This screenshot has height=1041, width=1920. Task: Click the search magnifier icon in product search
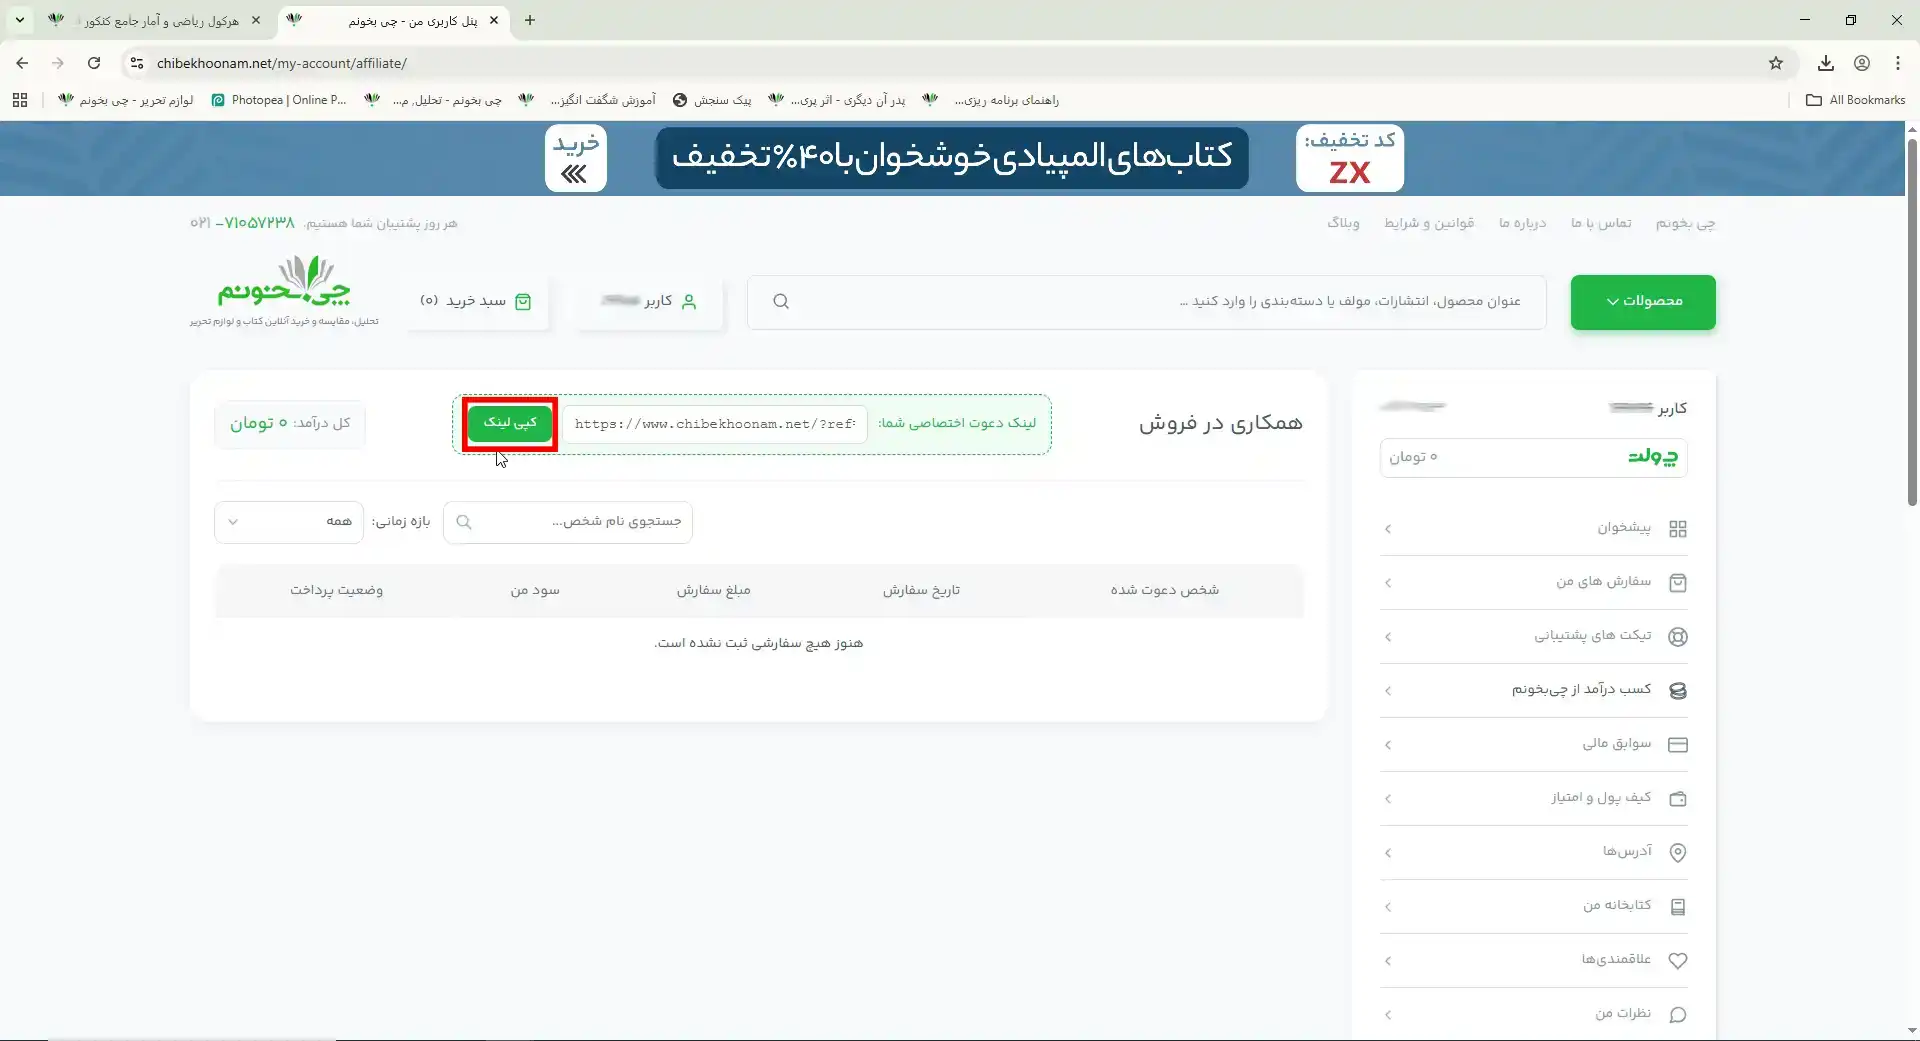pyautogui.click(x=781, y=302)
